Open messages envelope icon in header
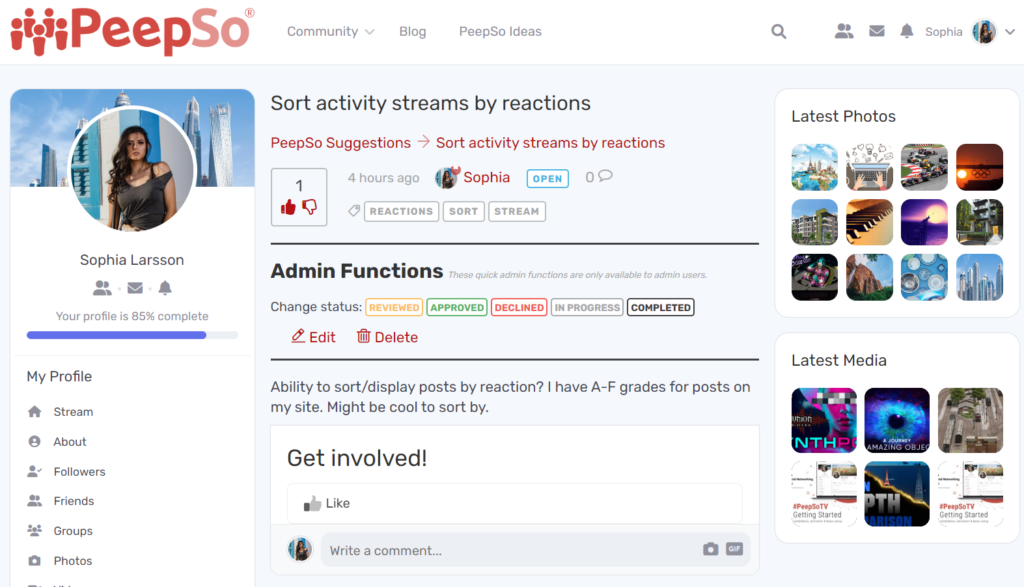The image size is (1024, 587). coord(876,31)
